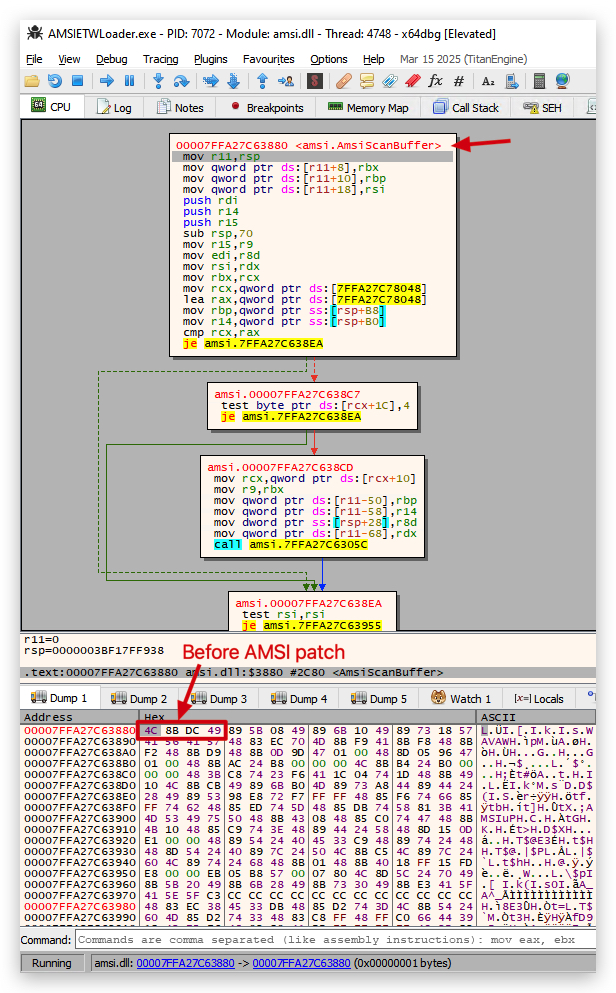Open the Favourites menu

pos(268,59)
